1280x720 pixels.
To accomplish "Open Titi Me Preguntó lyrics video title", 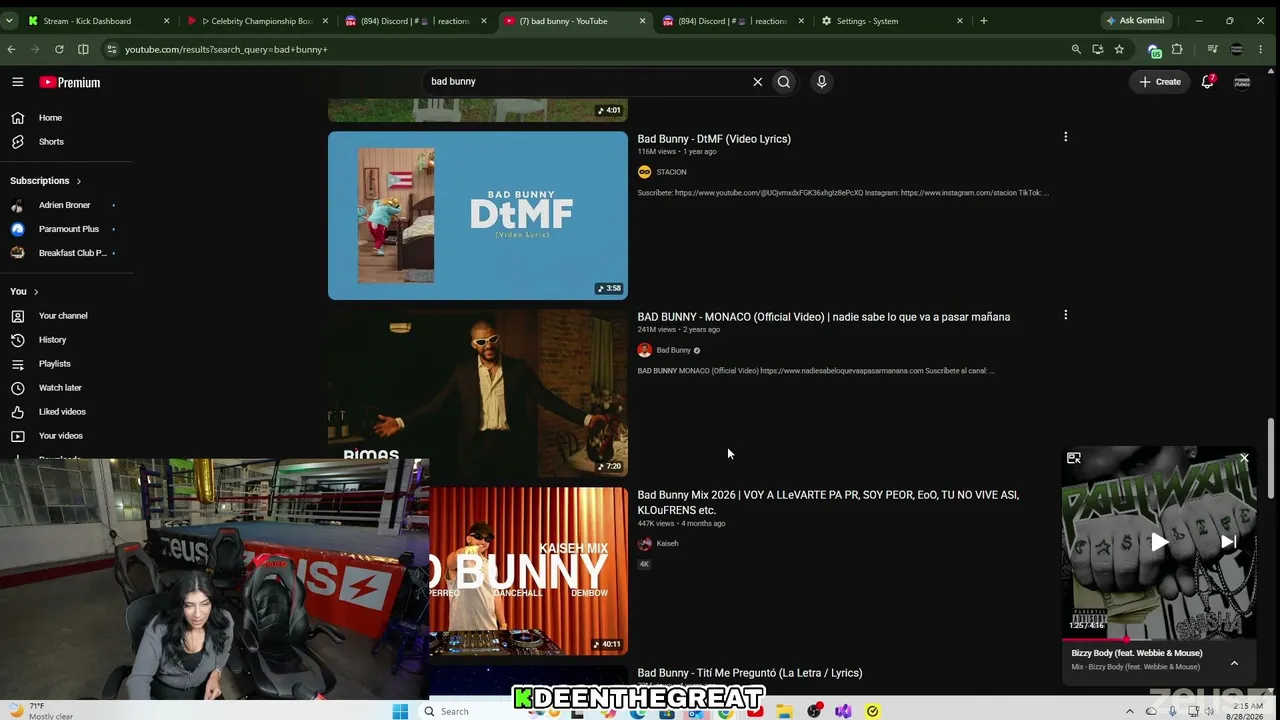I will point(749,673).
